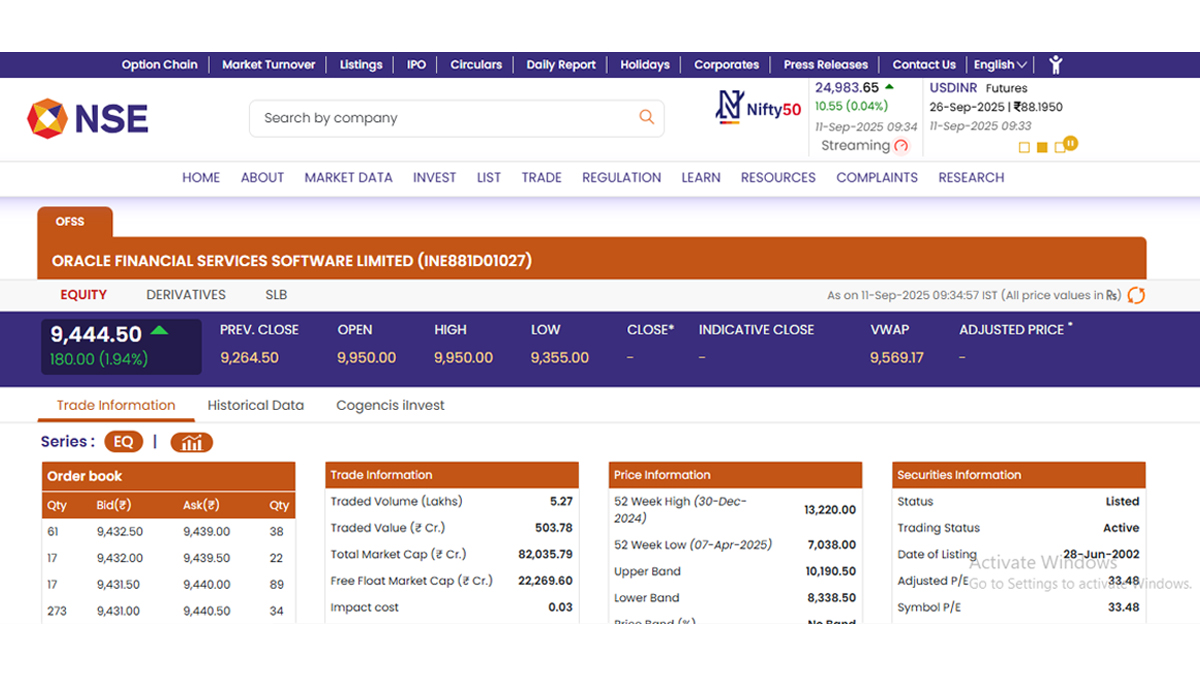Switch to the DERIVATIVES tab
1200x675 pixels.
coord(186,295)
